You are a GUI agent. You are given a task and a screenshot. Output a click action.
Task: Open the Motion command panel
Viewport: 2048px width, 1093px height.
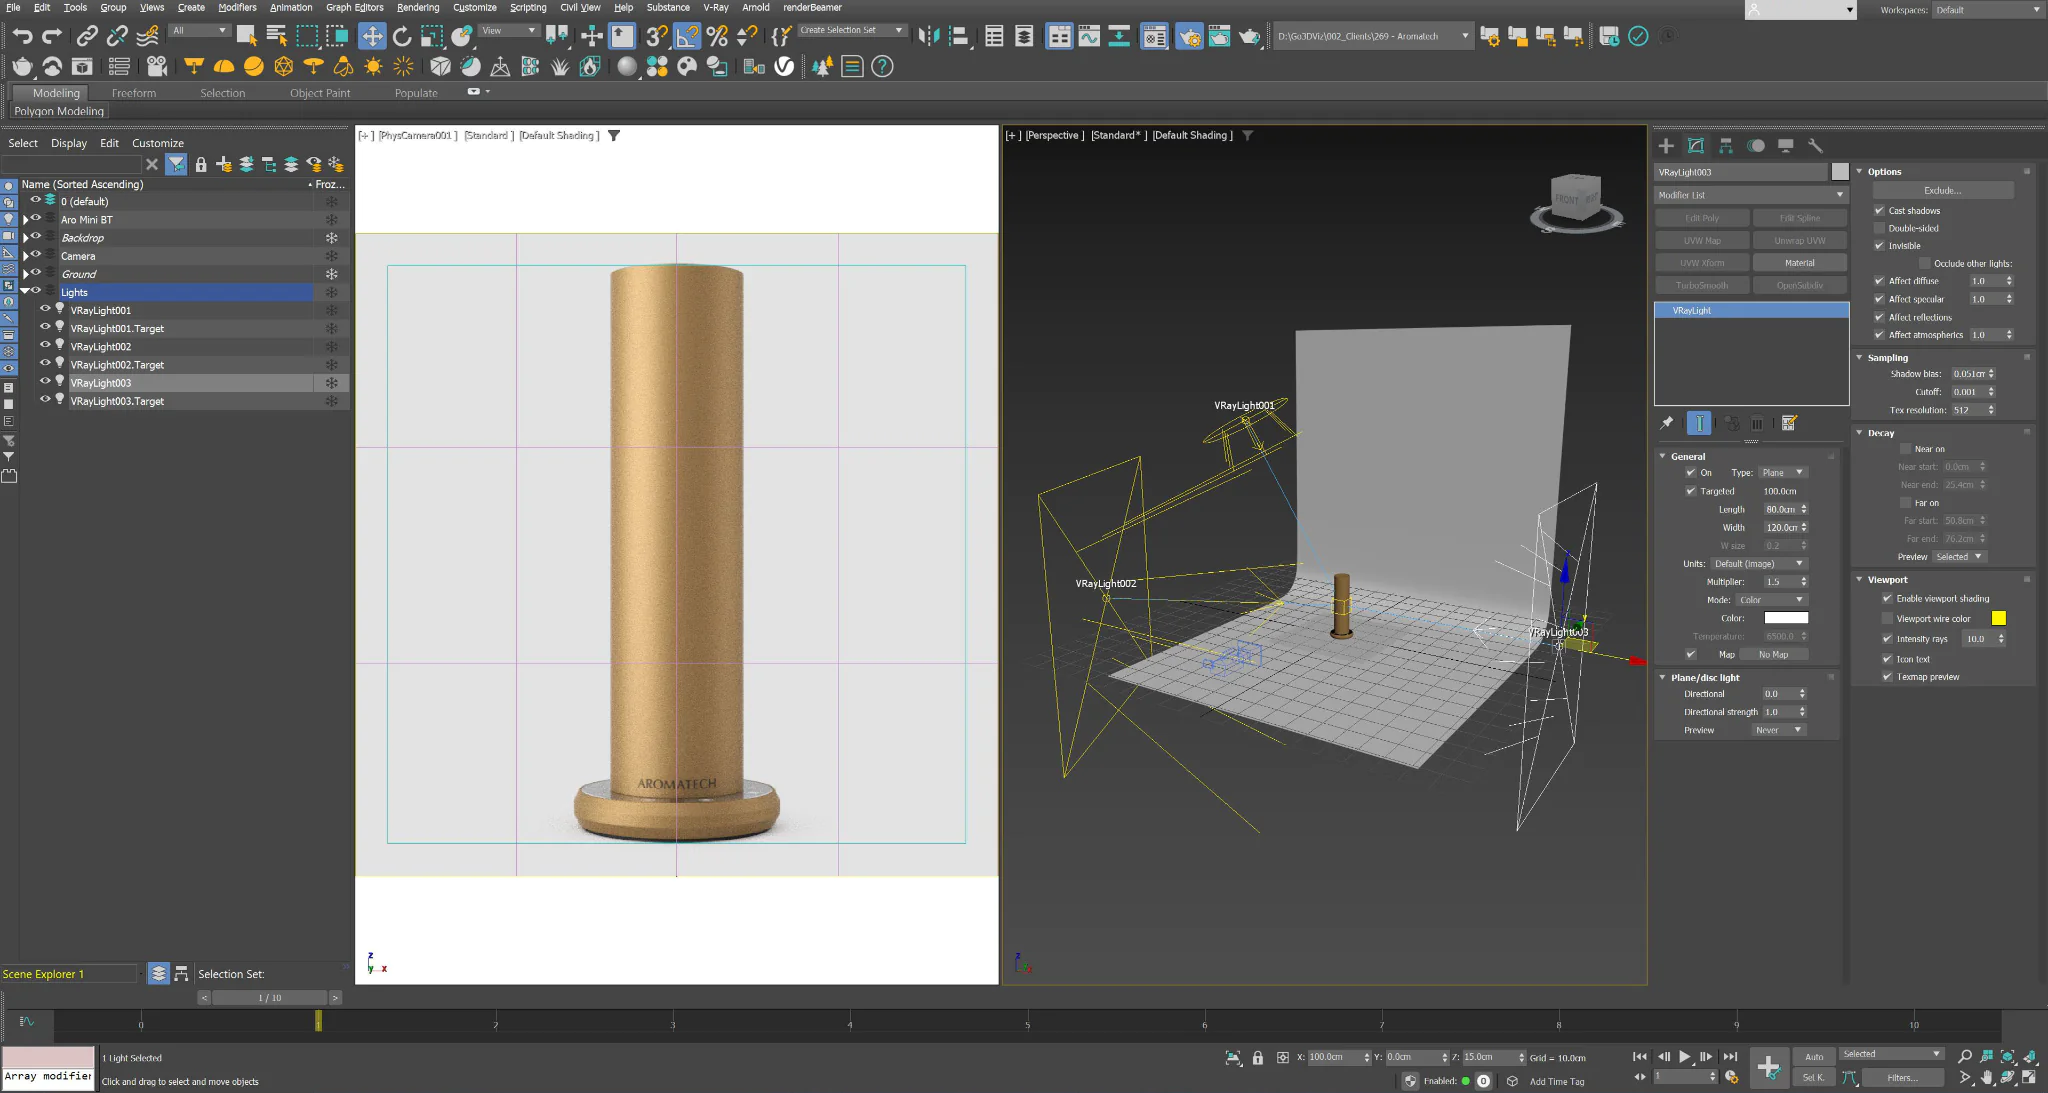pyautogui.click(x=1756, y=146)
